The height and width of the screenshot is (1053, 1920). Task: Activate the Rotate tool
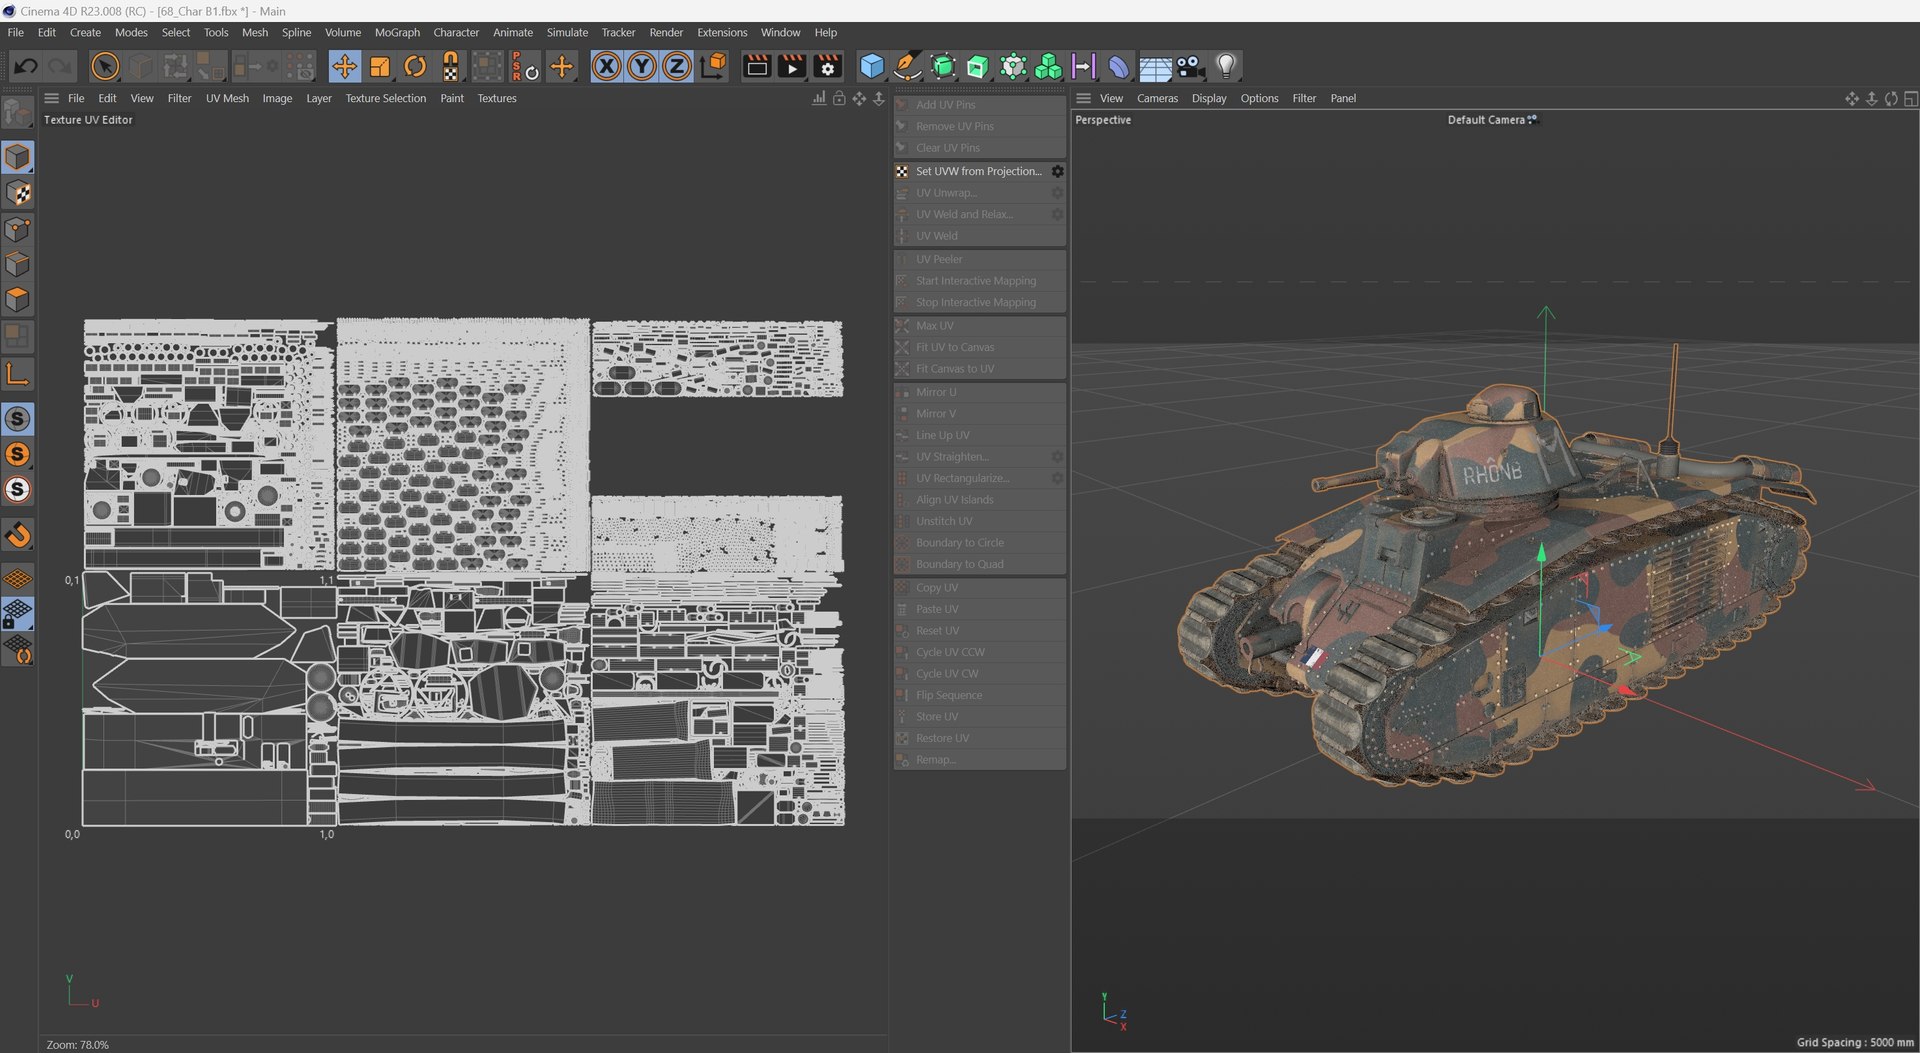pos(415,67)
